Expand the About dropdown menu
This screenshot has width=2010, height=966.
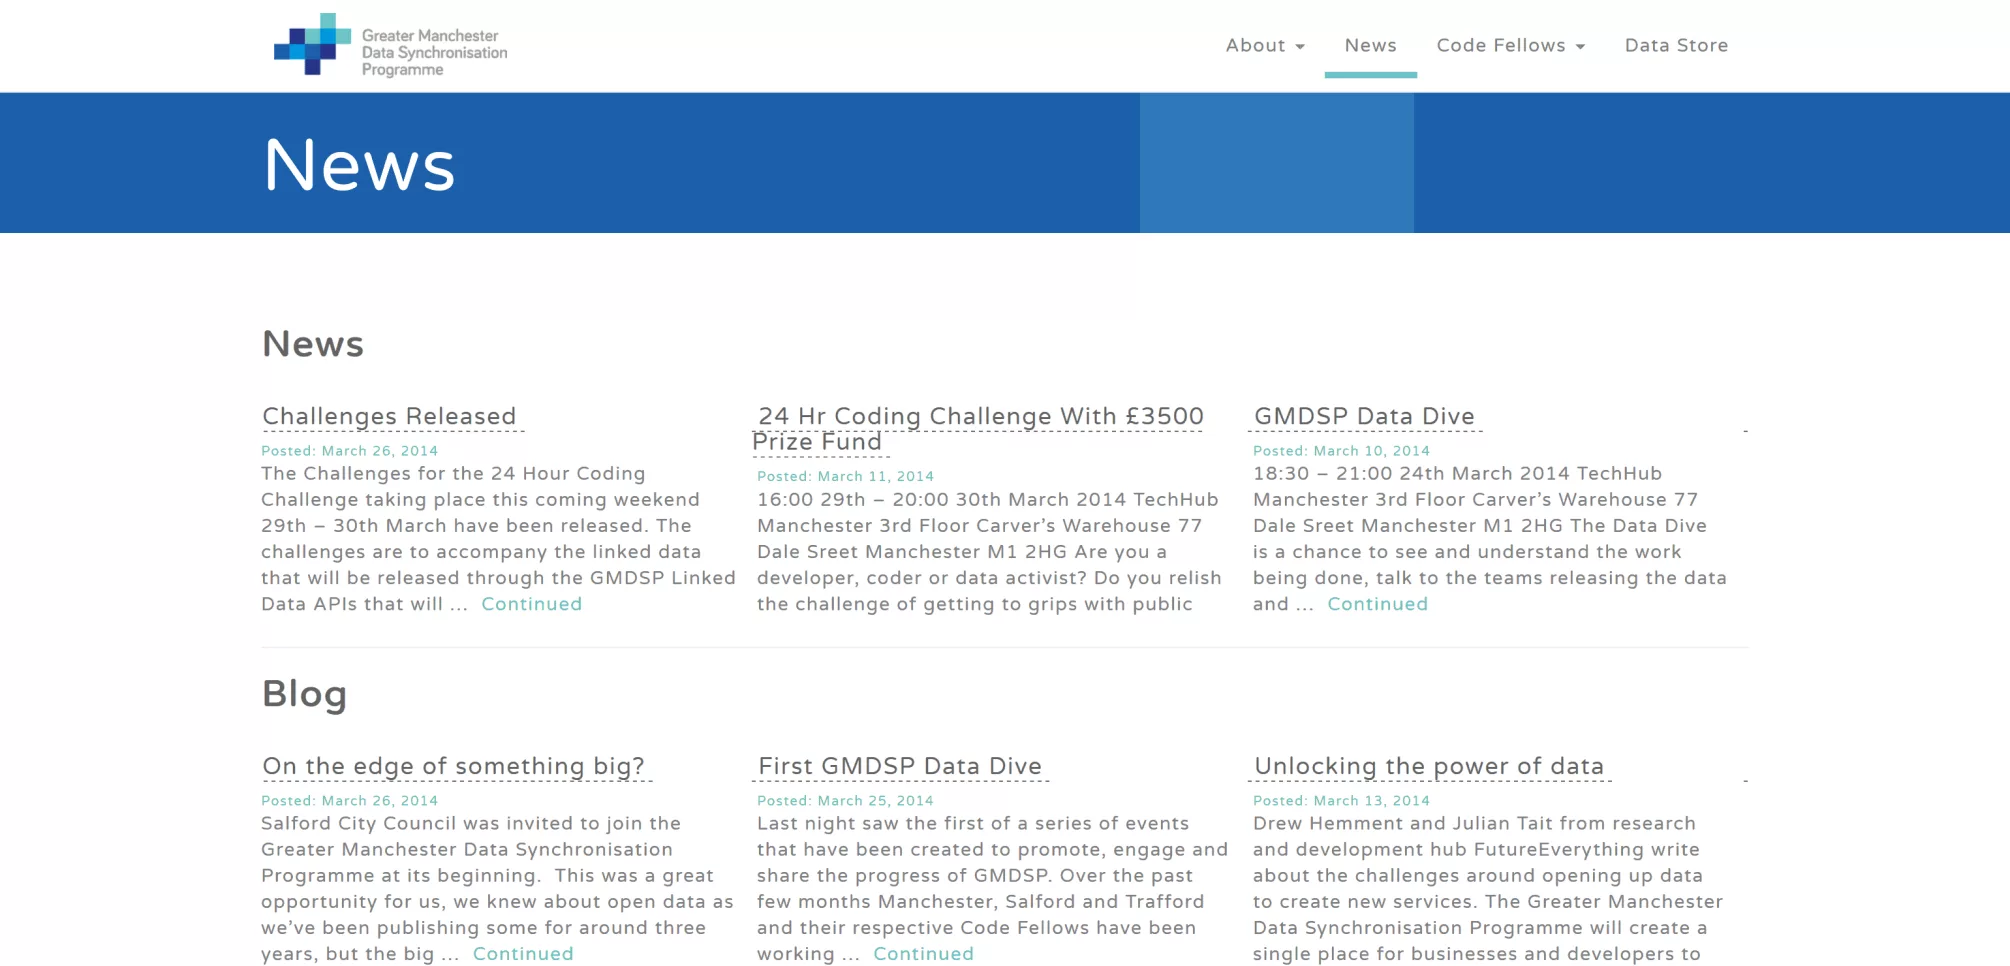(x=1265, y=46)
